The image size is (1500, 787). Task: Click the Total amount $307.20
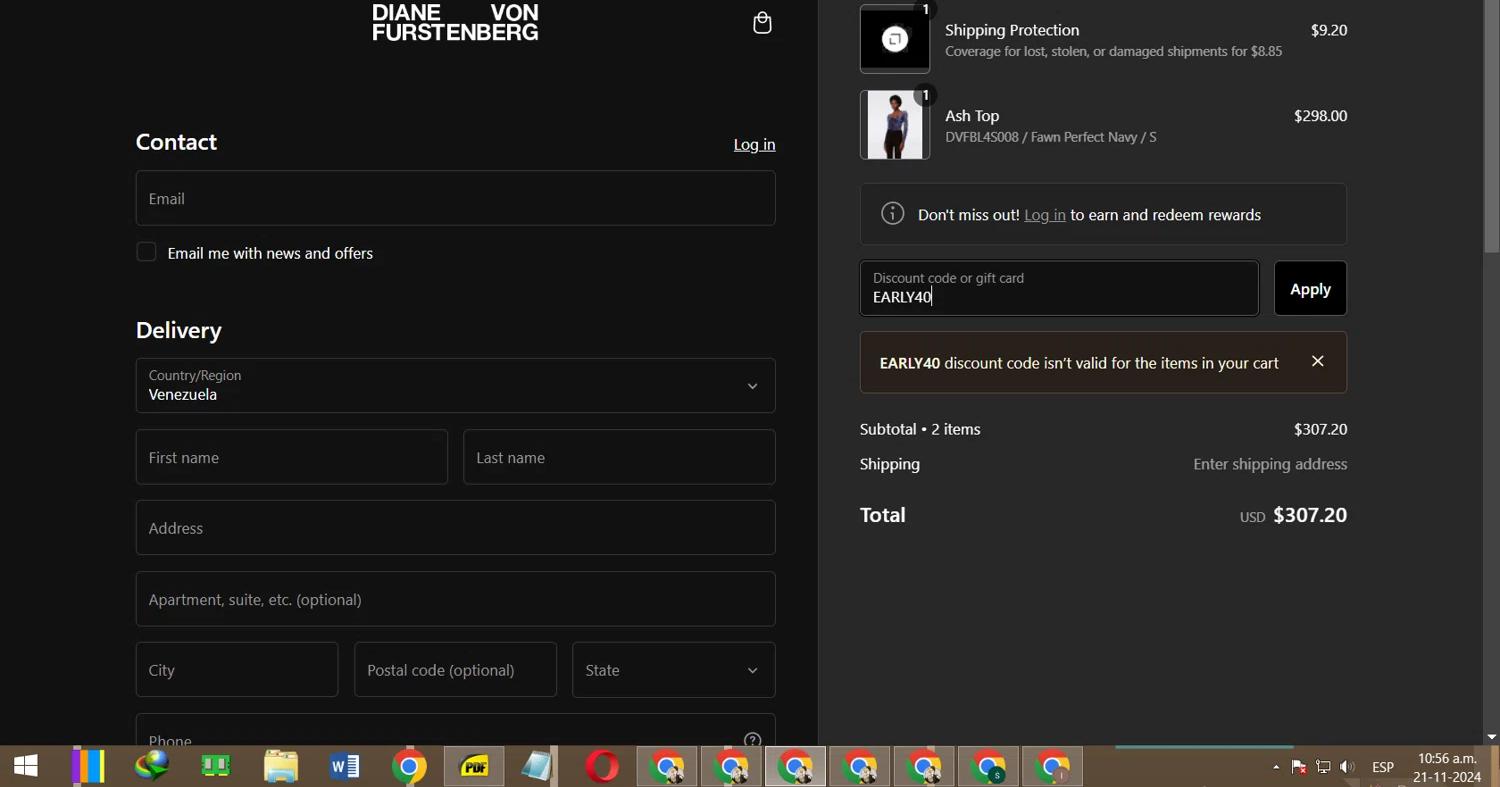click(1310, 515)
